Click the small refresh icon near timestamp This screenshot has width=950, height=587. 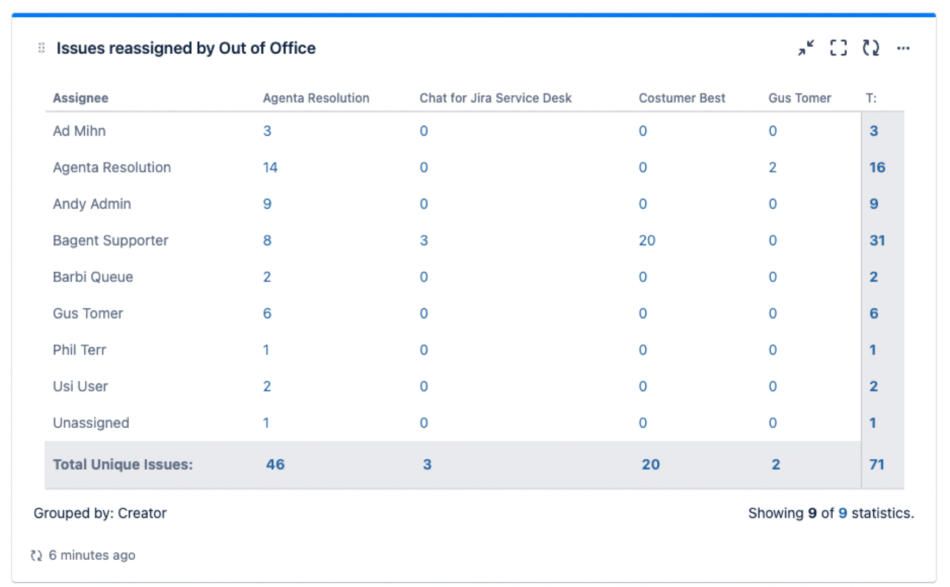[x=37, y=555]
